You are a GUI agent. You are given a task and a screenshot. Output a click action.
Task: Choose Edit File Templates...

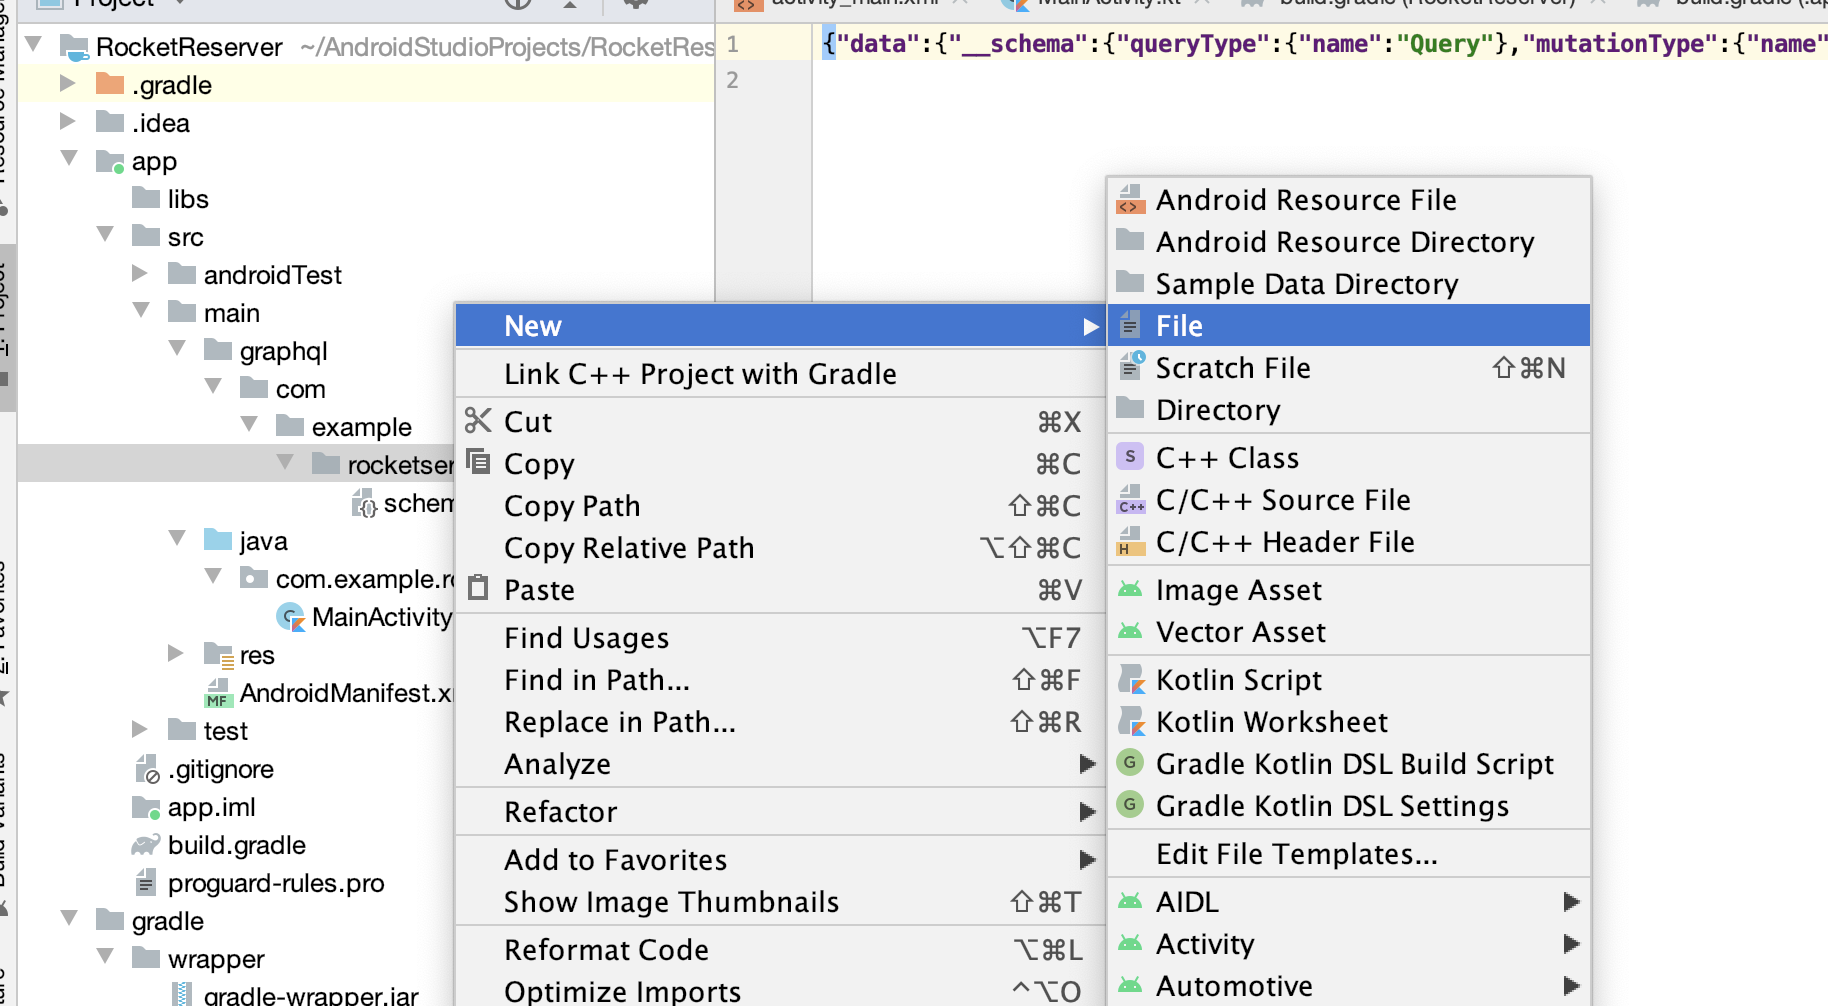pyautogui.click(x=1348, y=853)
